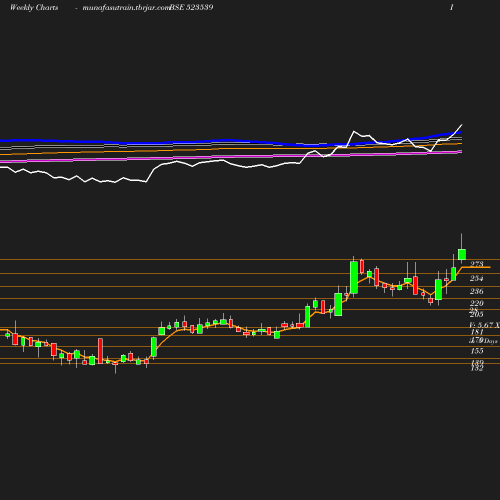Click the 'BSE 523539' symbol label
The height and width of the screenshot is (500, 500).
(191, 7)
